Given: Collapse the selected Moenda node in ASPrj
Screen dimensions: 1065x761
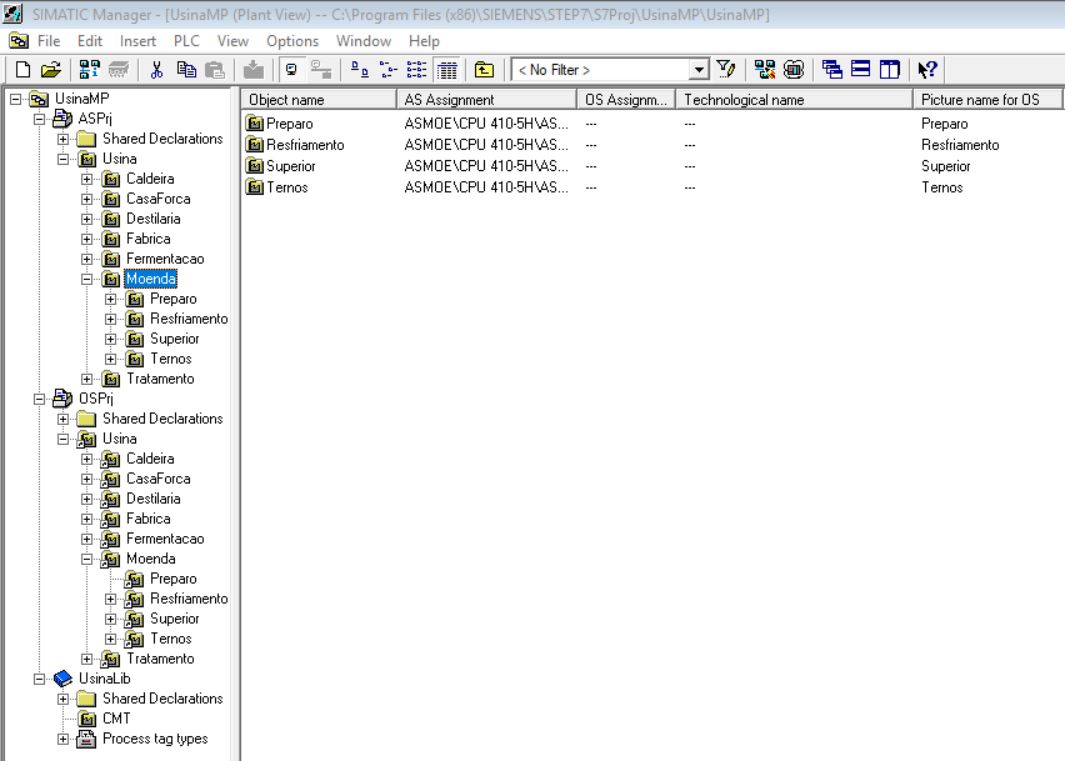Looking at the screenshot, I should 87,279.
